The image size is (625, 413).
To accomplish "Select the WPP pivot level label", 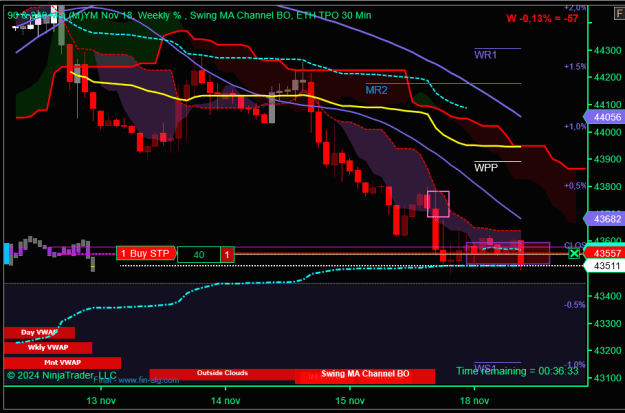I will [486, 168].
